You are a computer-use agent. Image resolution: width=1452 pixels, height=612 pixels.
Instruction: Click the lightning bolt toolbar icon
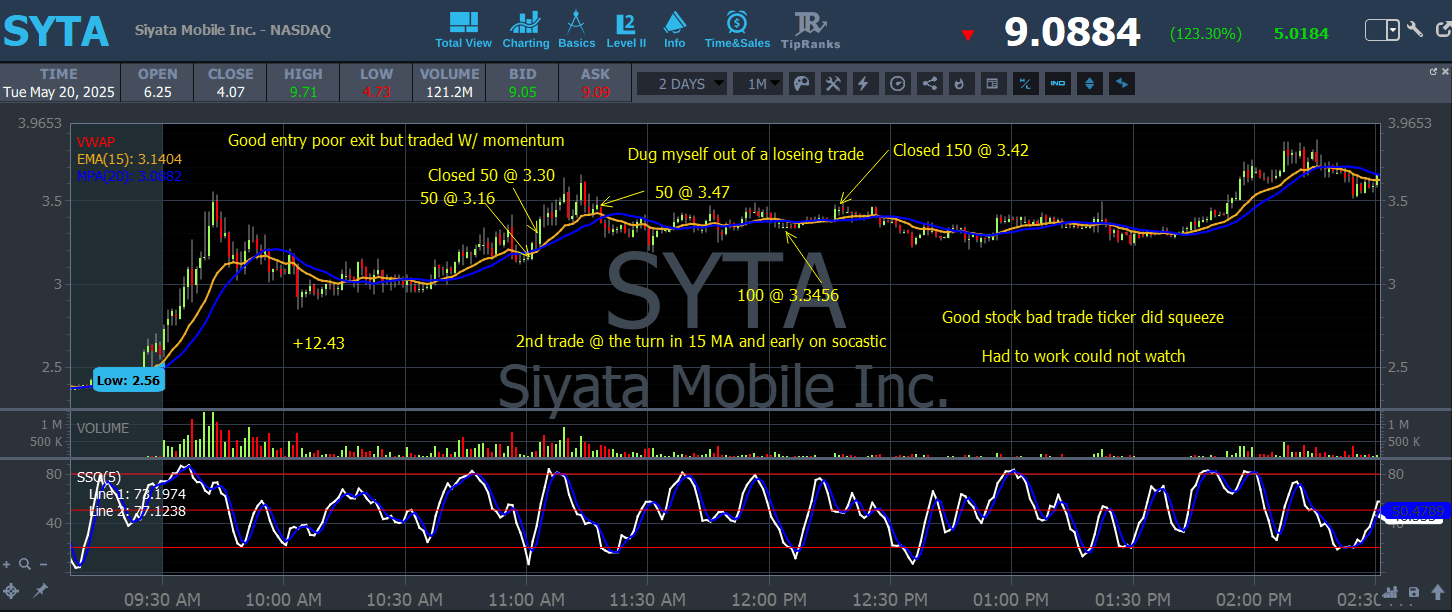865,84
